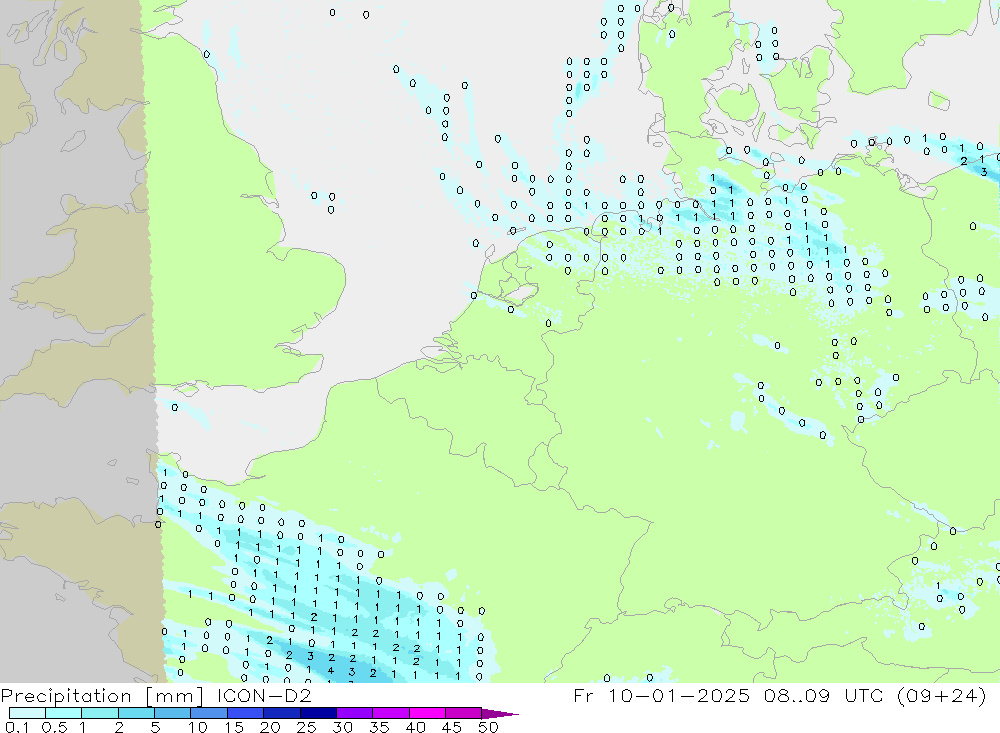The height and width of the screenshot is (733, 1000).
Task: Click the date text "Fr 10-01-2025"
Action: click(x=661, y=695)
